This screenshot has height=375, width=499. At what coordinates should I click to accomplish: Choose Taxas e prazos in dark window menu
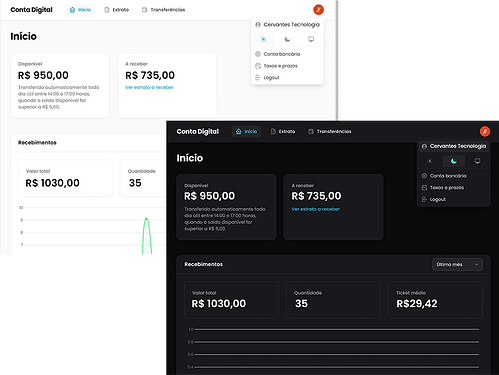pyautogui.click(x=454, y=188)
